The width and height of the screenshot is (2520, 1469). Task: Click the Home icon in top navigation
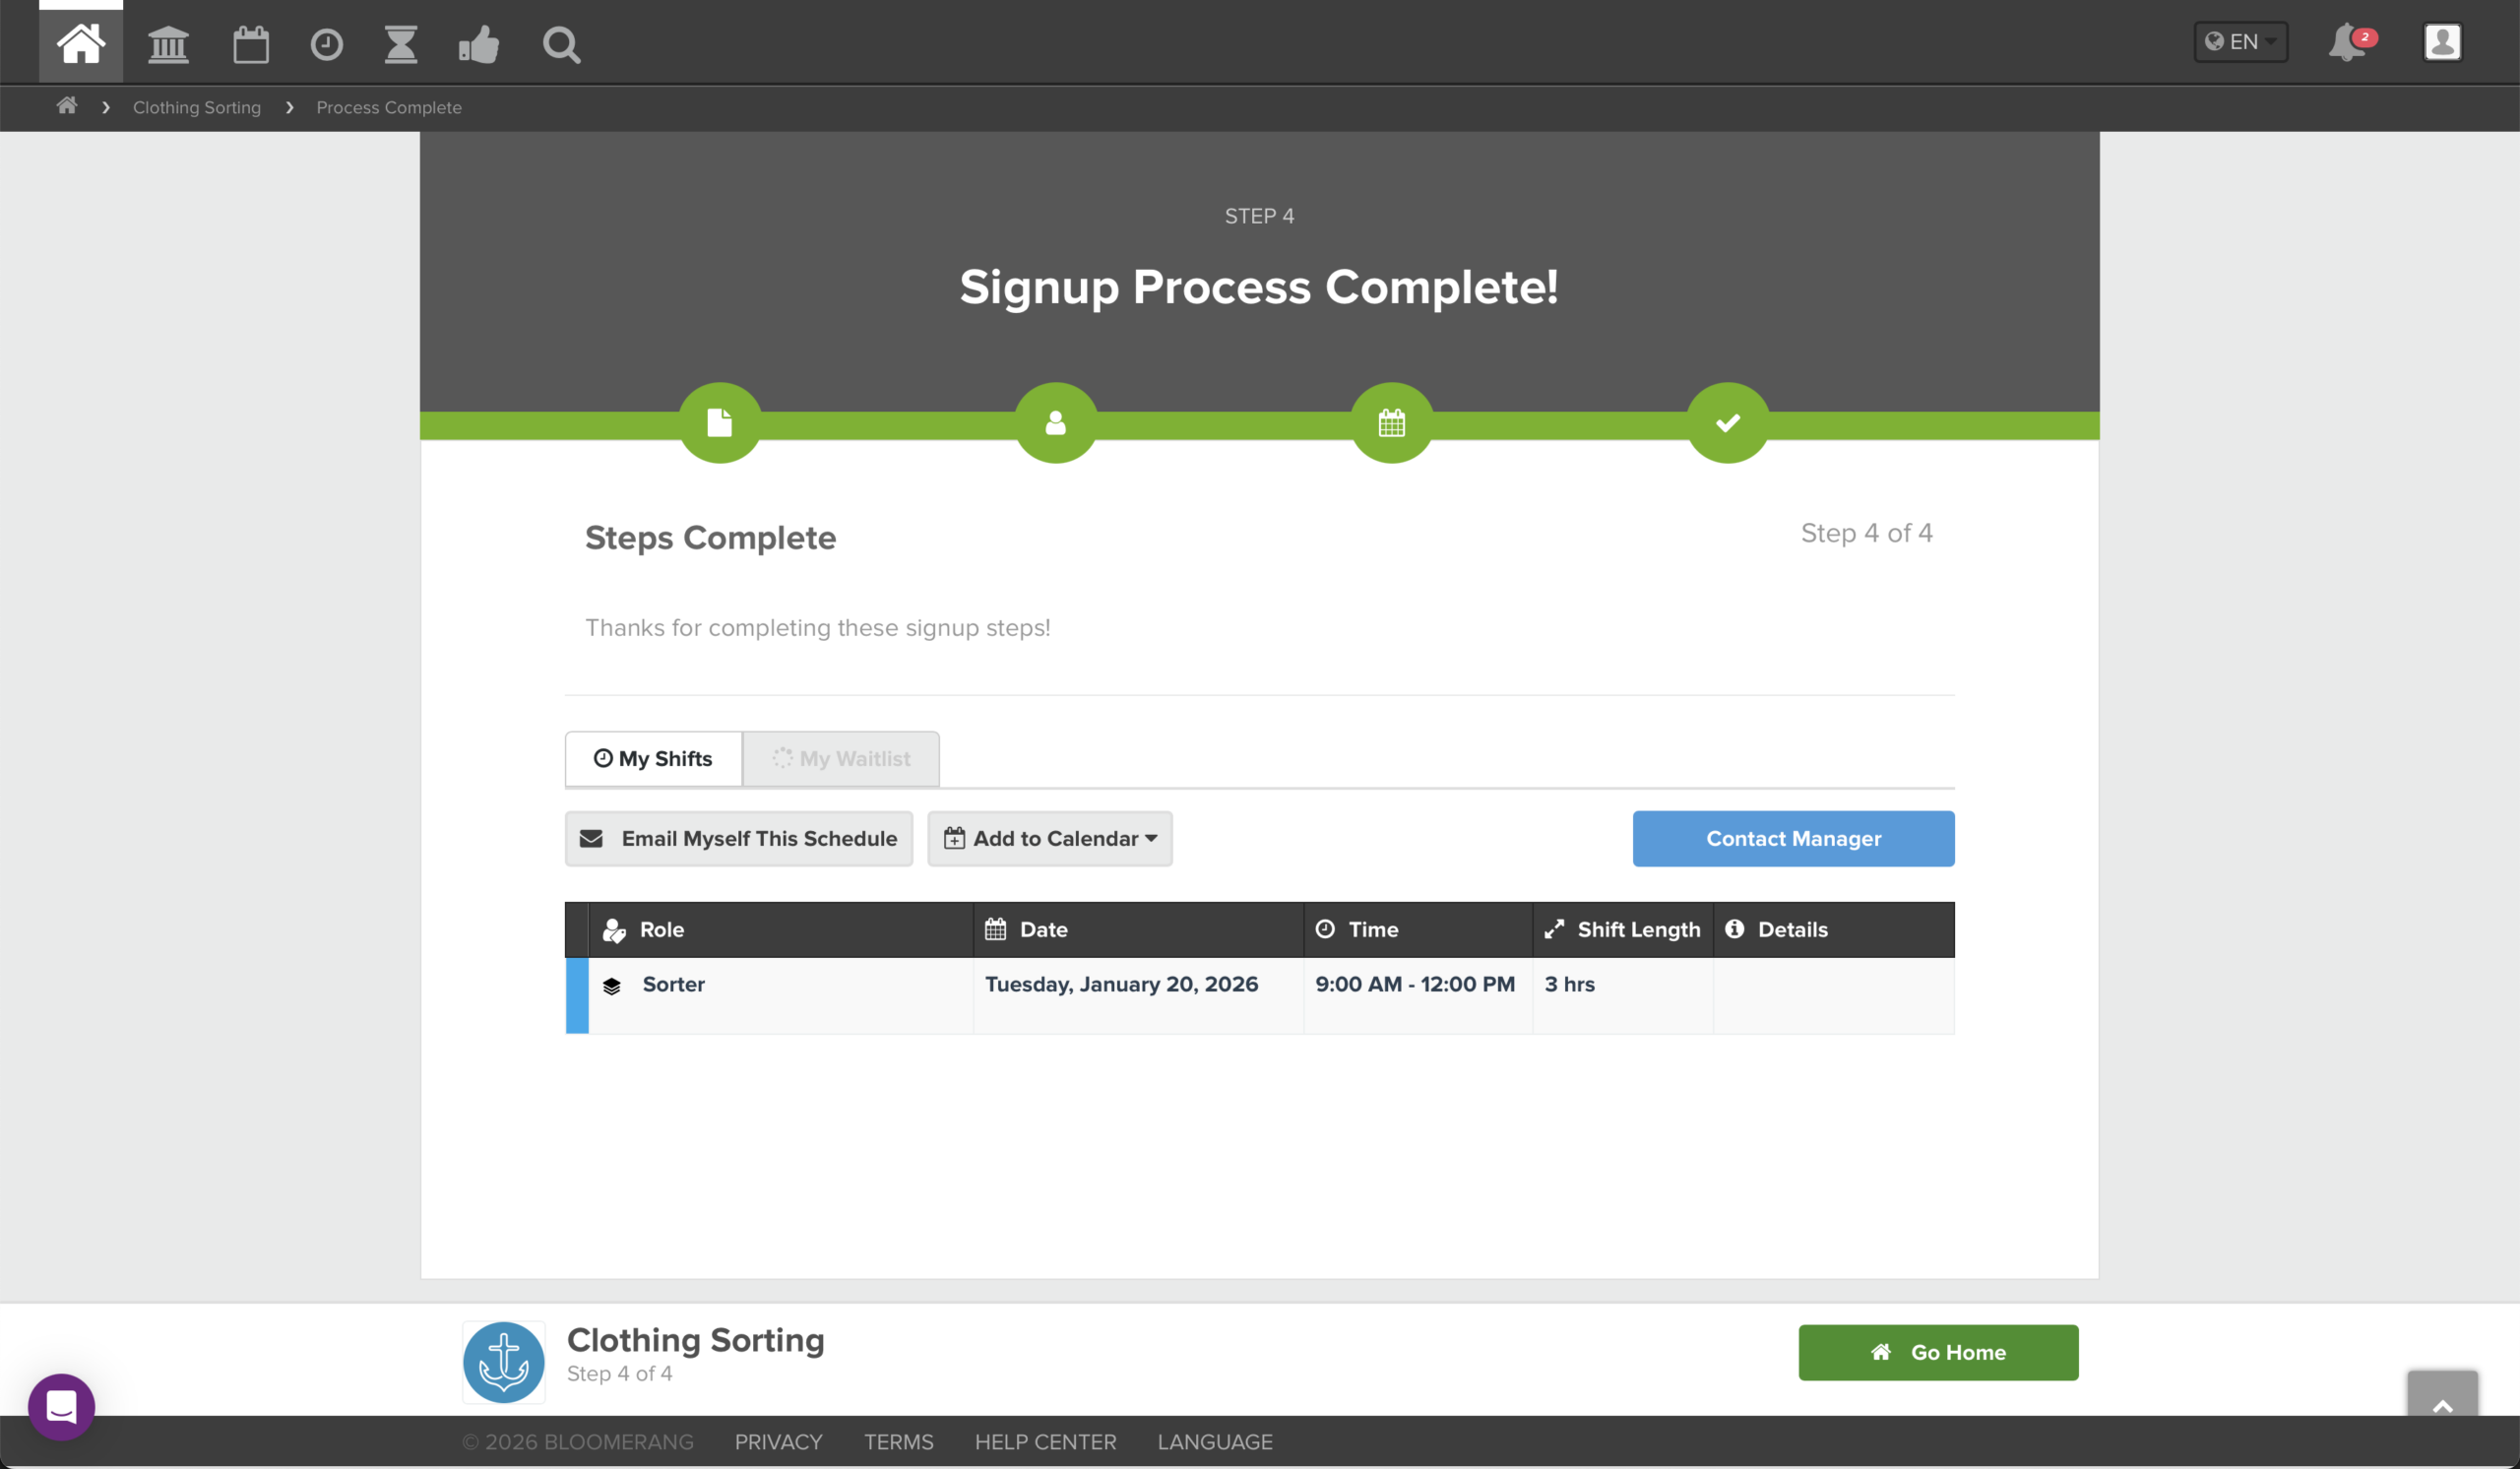(80, 44)
